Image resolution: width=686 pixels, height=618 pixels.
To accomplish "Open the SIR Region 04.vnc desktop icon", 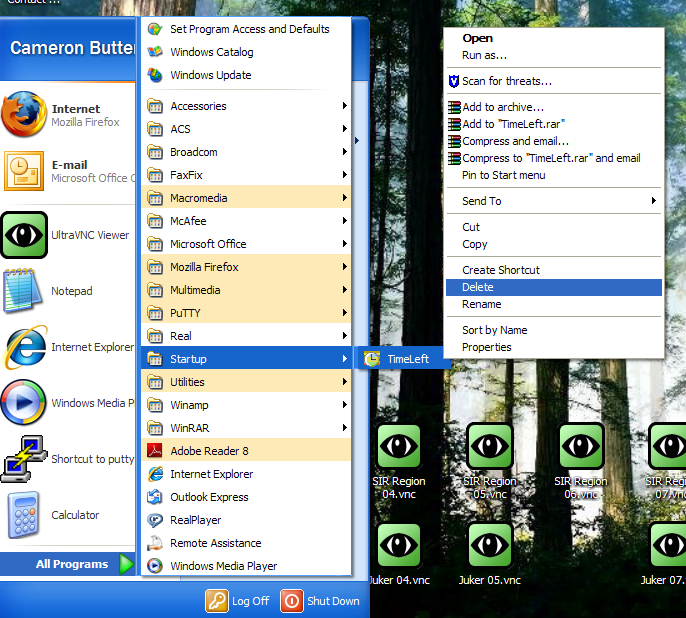I will coord(399,462).
